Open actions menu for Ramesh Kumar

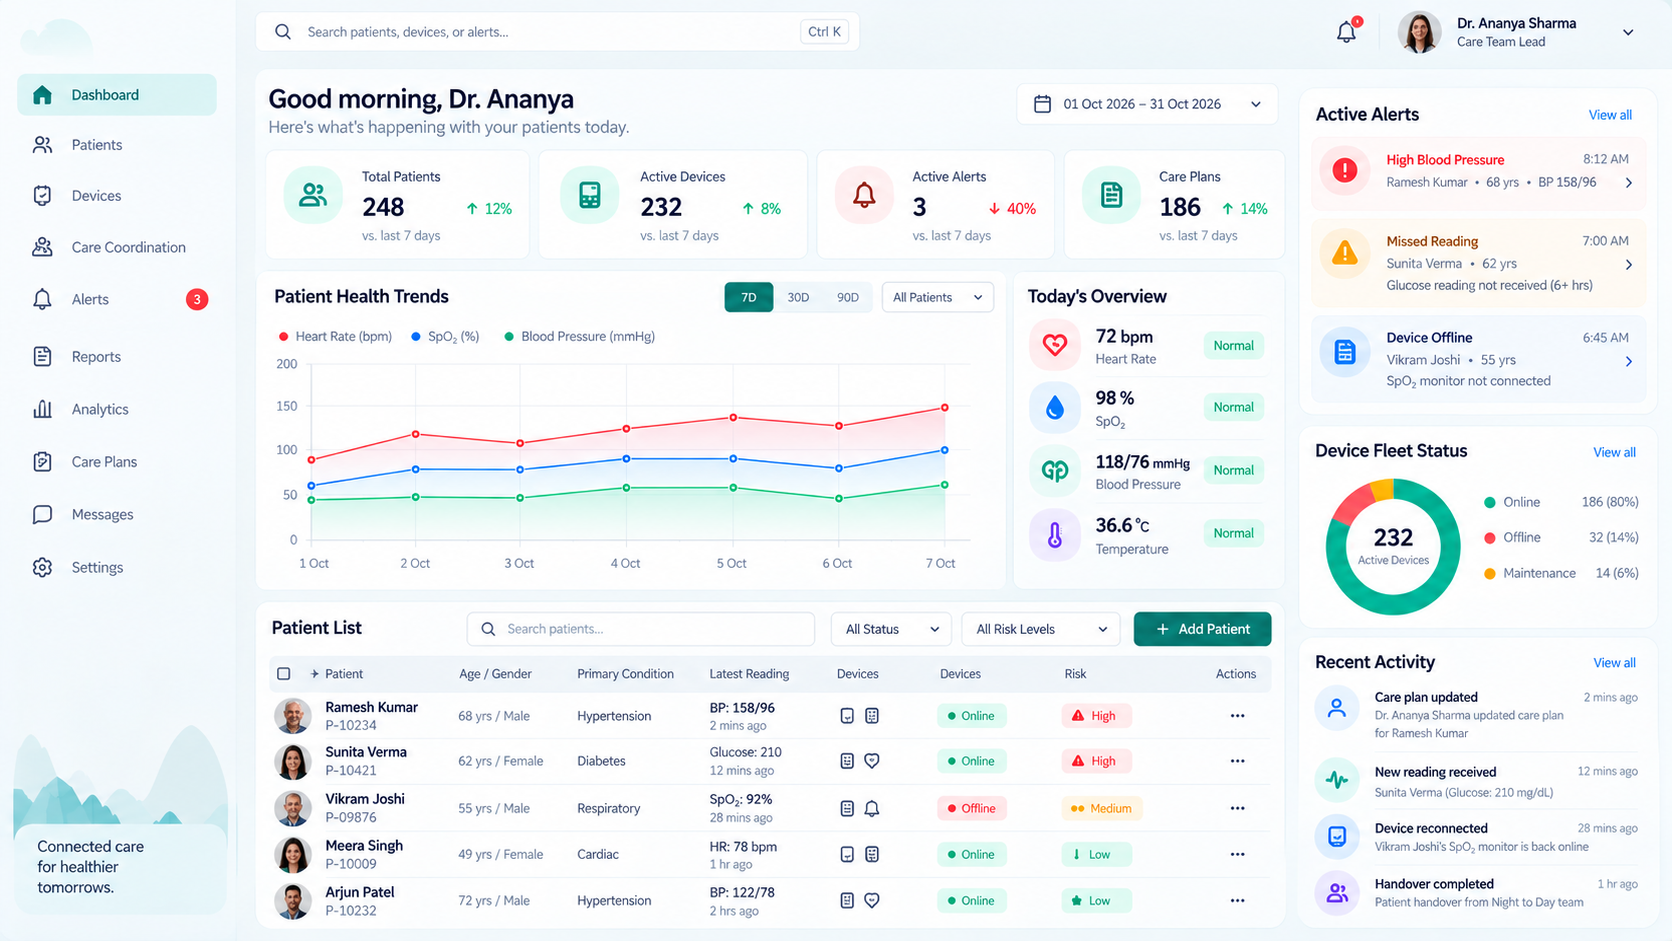click(x=1237, y=716)
